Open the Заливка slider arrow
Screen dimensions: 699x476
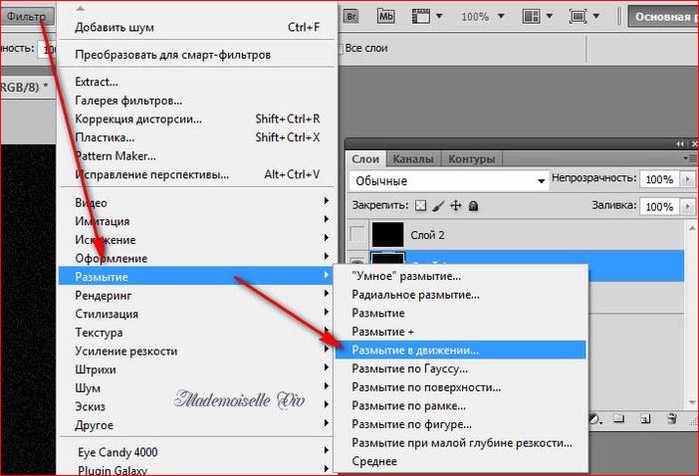click(687, 206)
